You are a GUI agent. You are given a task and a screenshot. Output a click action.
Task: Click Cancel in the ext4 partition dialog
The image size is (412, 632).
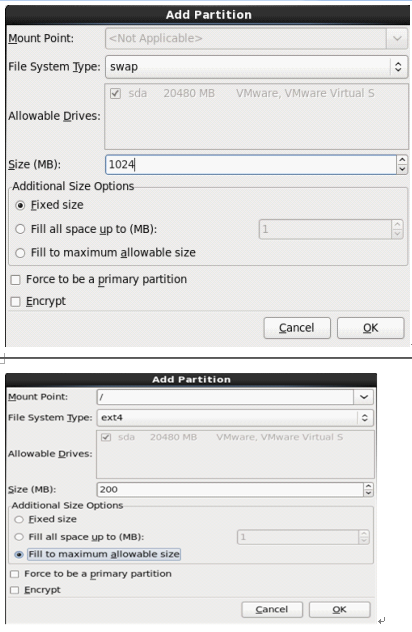[x=272, y=609]
